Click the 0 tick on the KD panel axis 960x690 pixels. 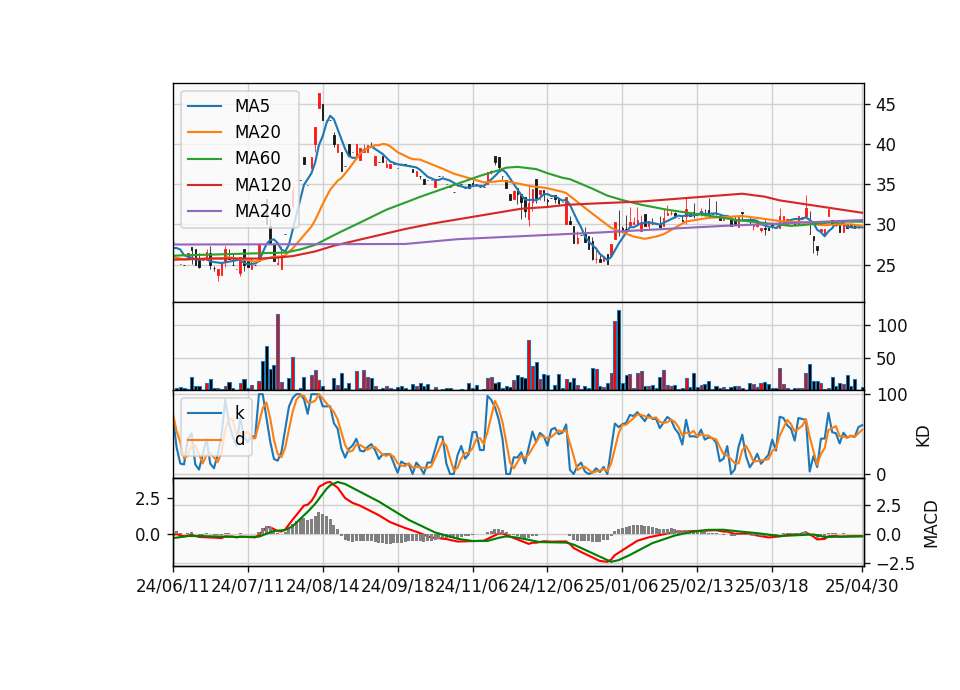click(x=881, y=474)
